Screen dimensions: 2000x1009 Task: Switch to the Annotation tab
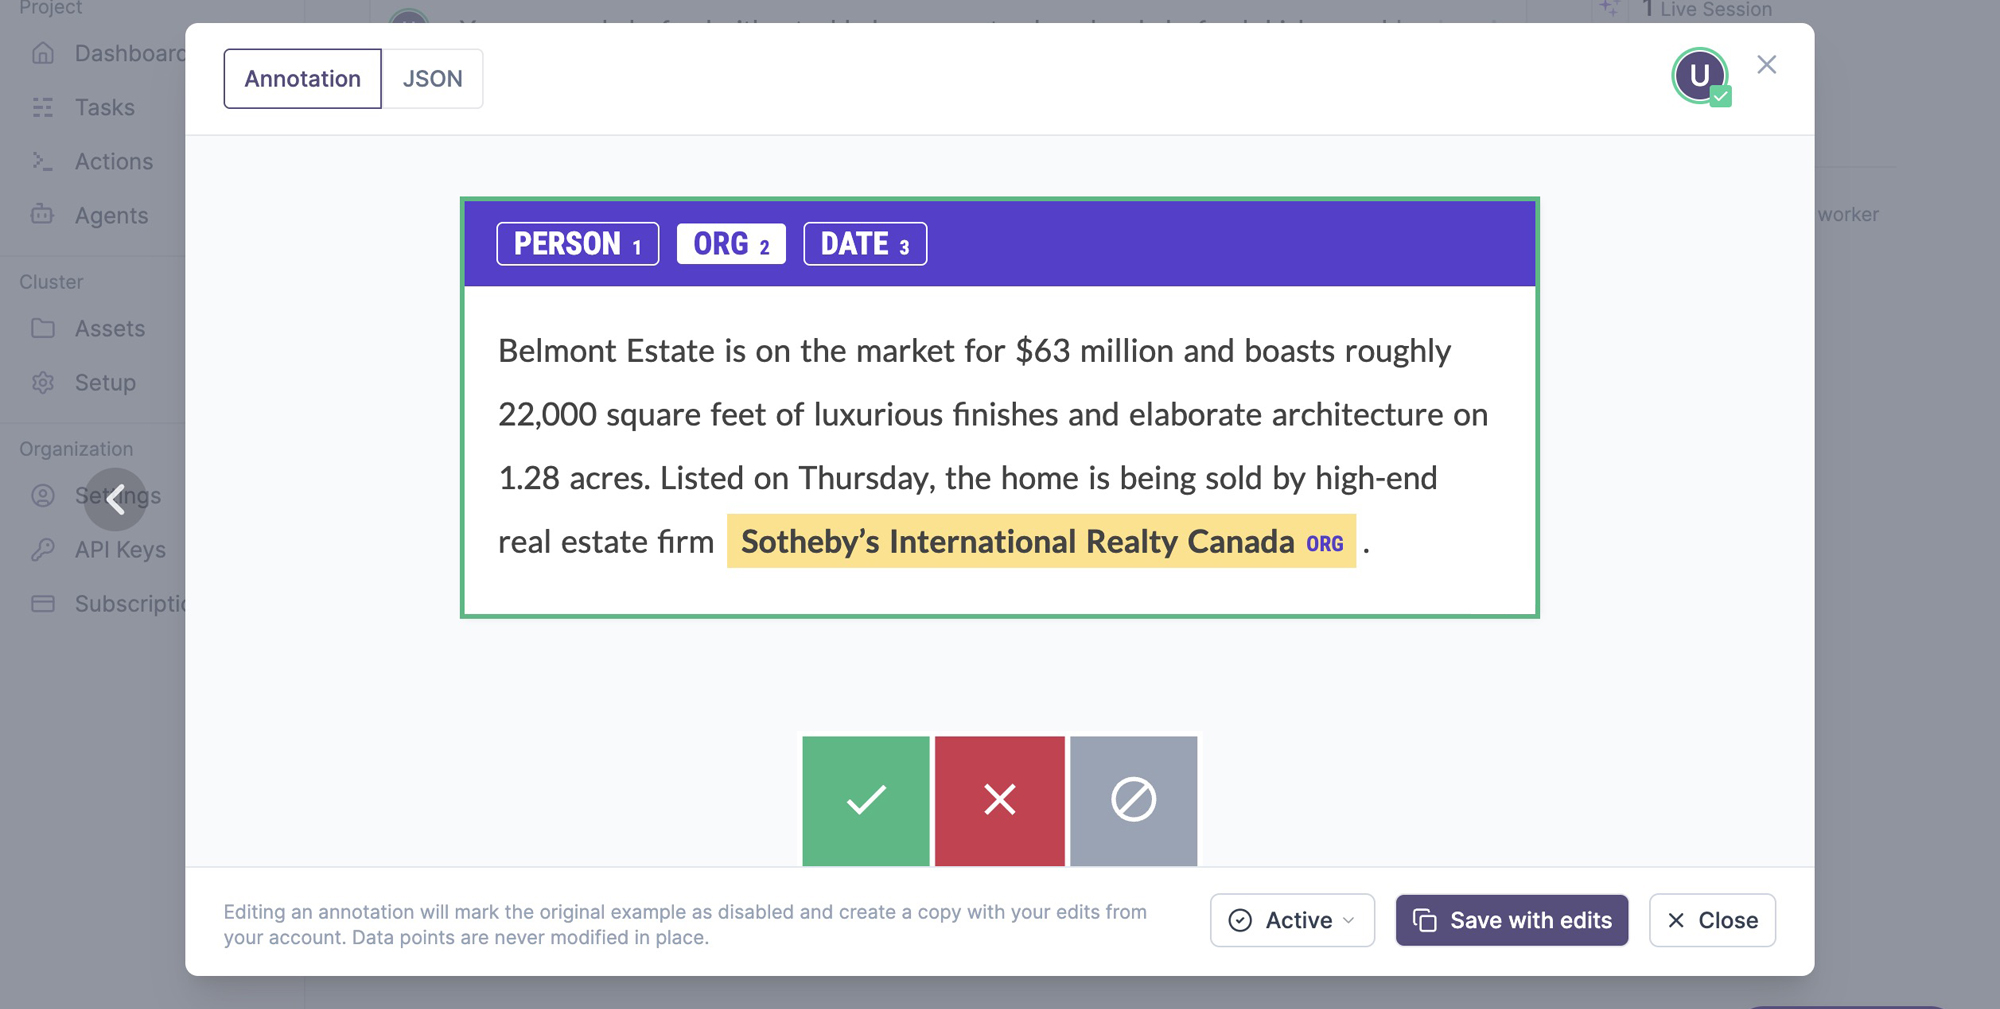click(x=302, y=79)
